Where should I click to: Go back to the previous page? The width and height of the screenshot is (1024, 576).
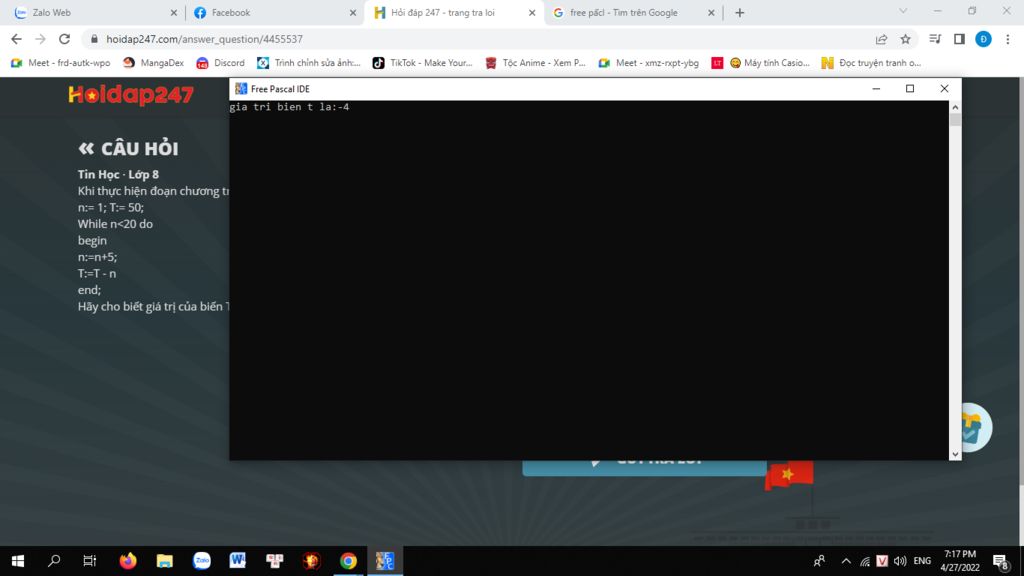pos(16,39)
